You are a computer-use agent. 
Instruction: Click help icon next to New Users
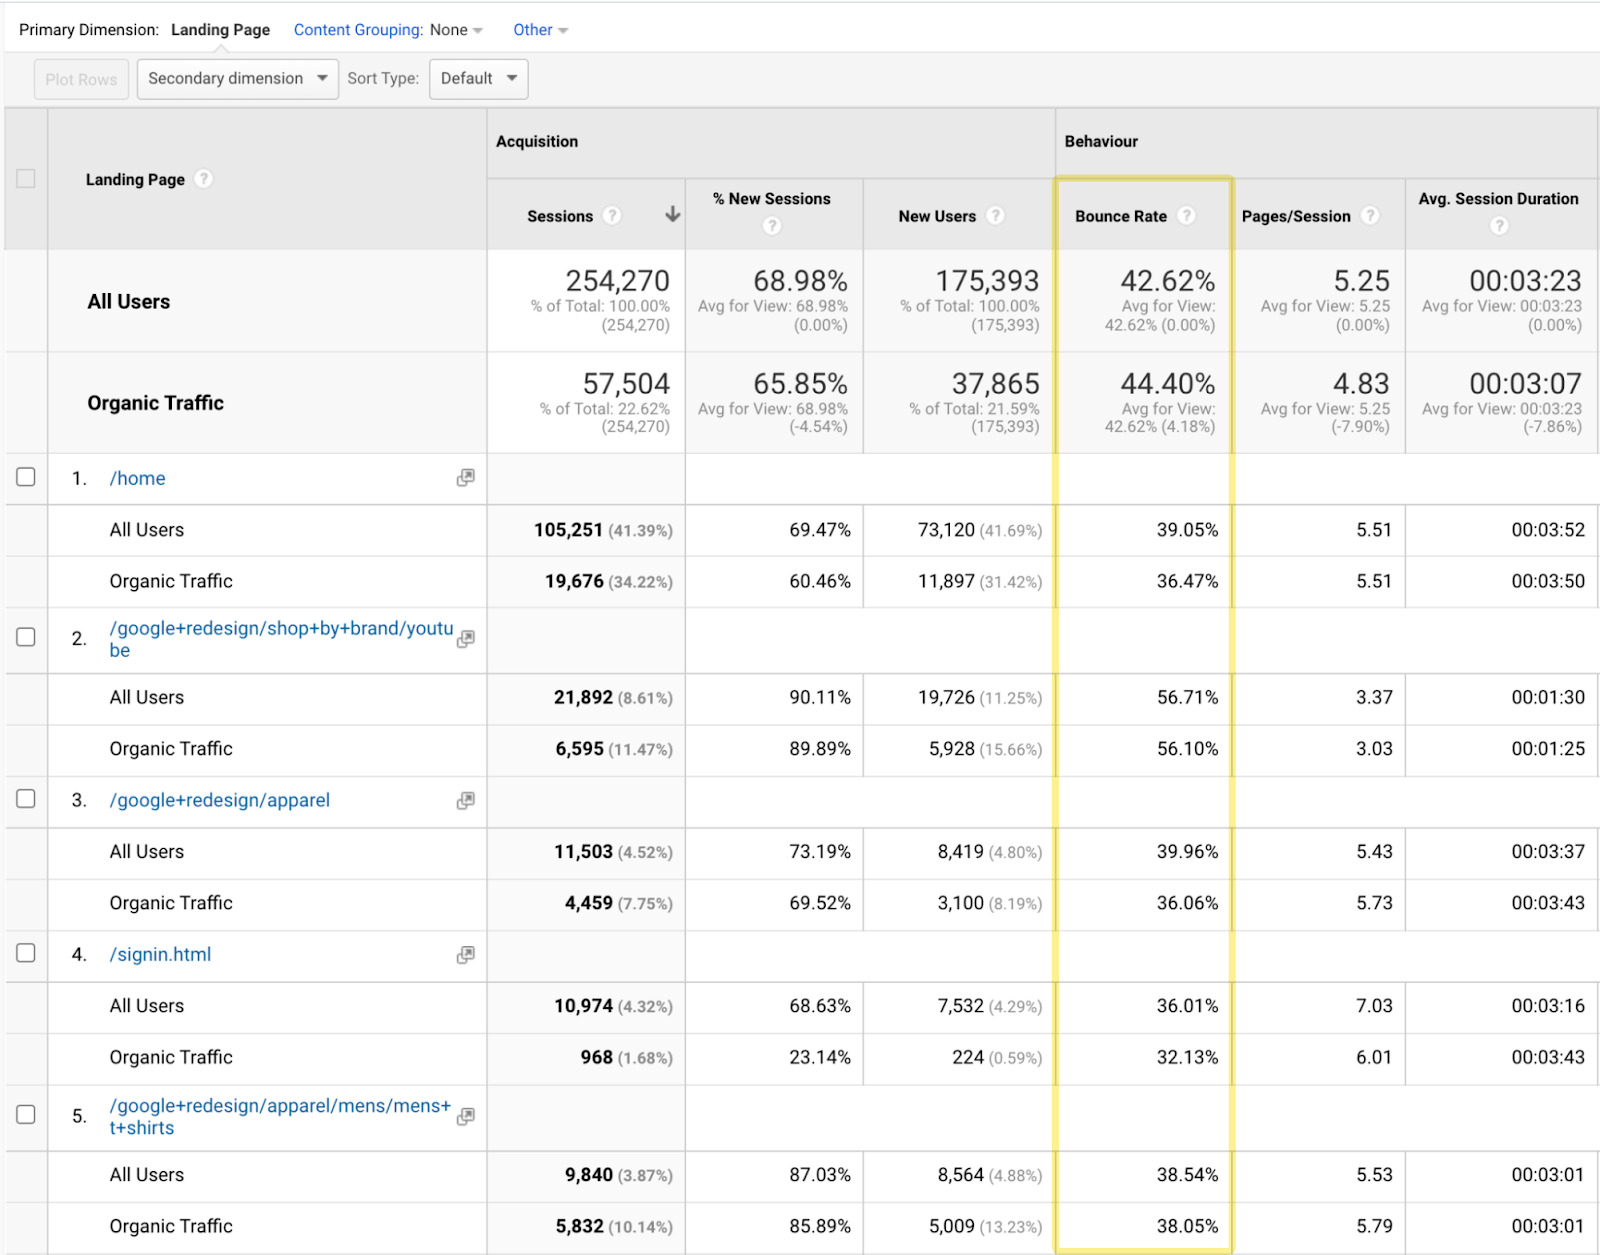(994, 216)
